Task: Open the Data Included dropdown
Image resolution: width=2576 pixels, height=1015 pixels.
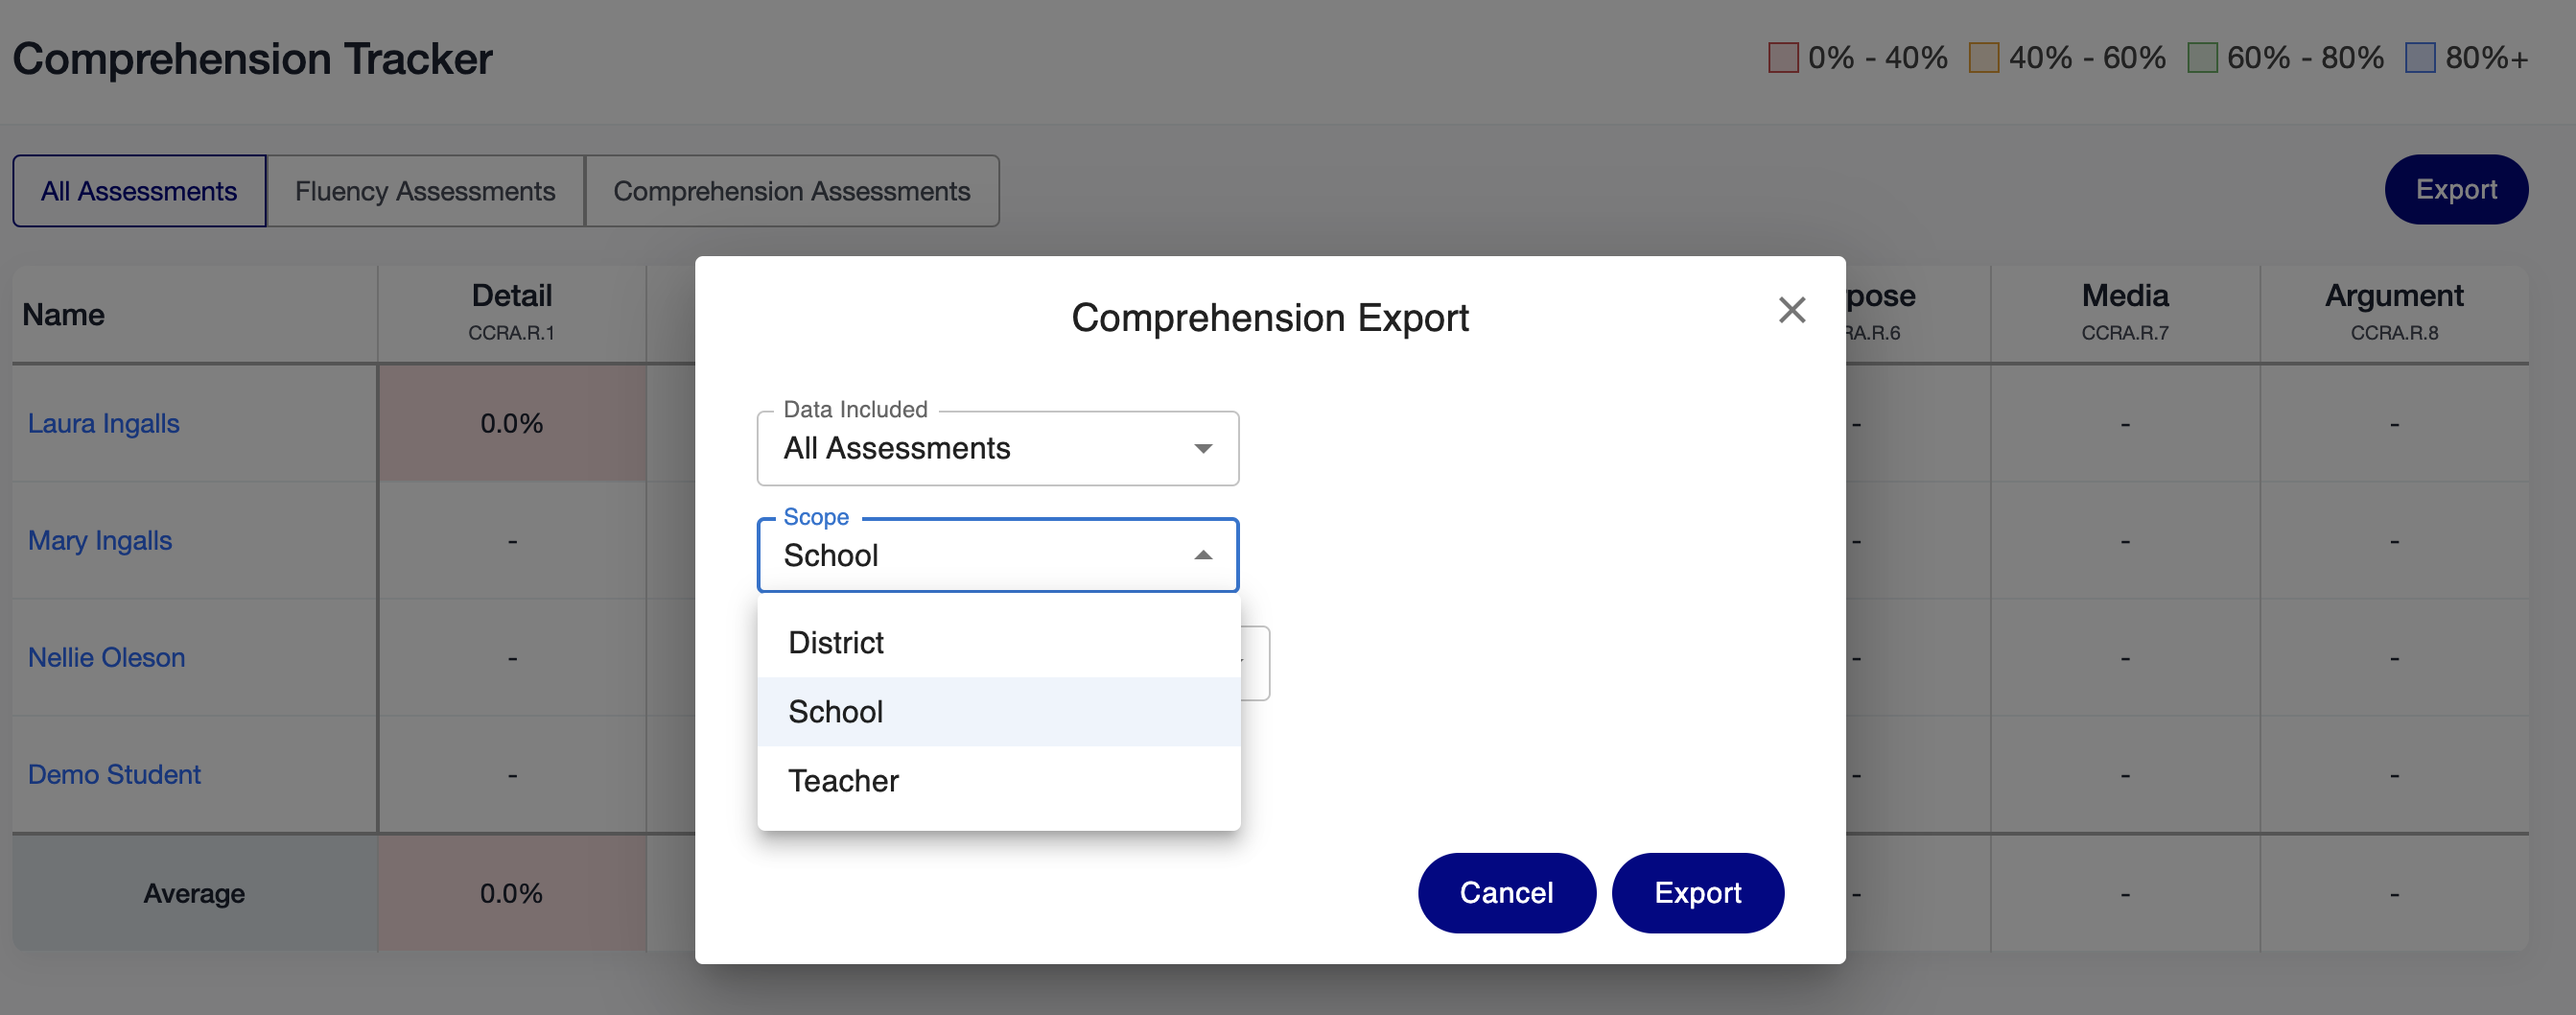Action: click(997, 449)
